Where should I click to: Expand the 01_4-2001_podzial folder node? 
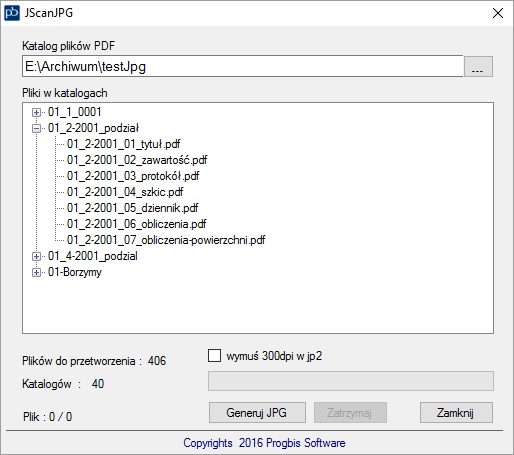click(36, 256)
